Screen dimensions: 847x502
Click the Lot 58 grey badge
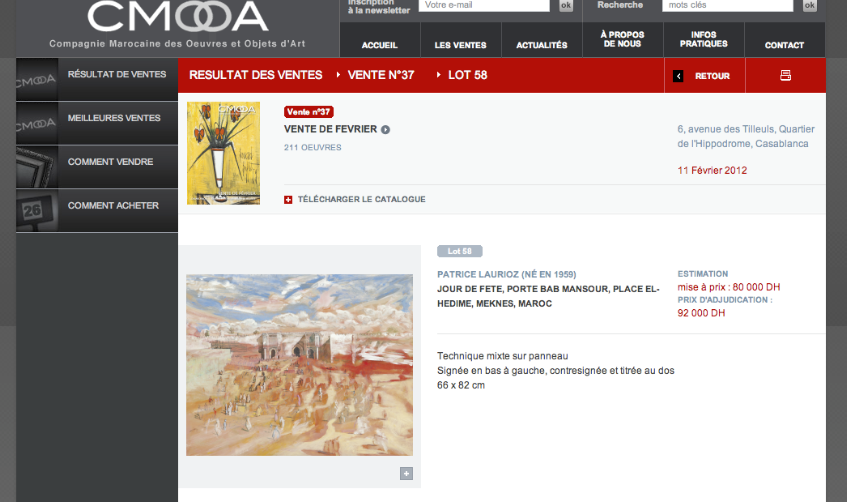pyautogui.click(x=460, y=251)
